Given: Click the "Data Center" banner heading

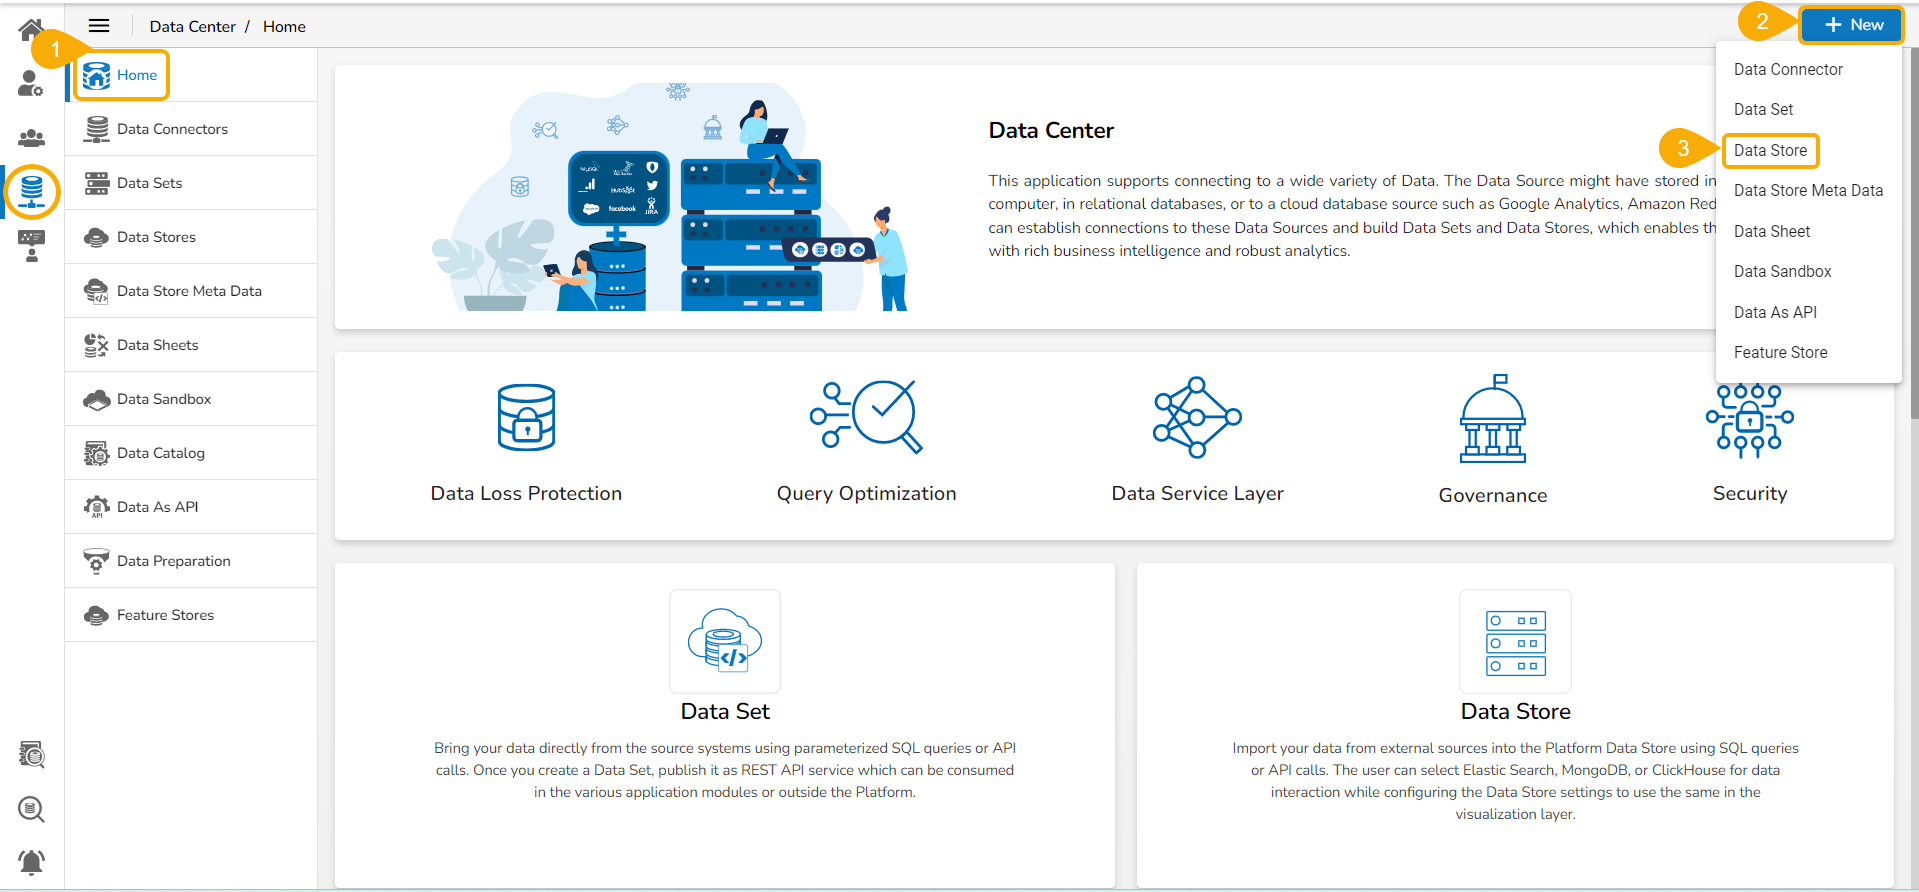Looking at the screenshot, I should (x=1050, y=130).
